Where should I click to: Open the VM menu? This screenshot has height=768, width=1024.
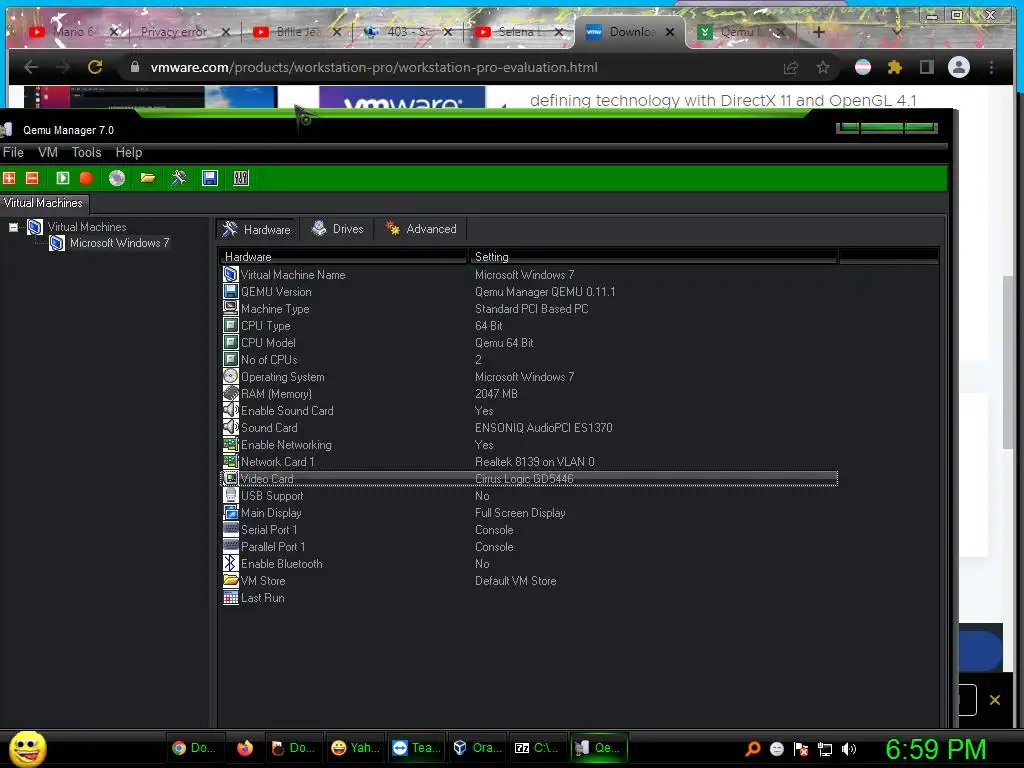(48, 152)
